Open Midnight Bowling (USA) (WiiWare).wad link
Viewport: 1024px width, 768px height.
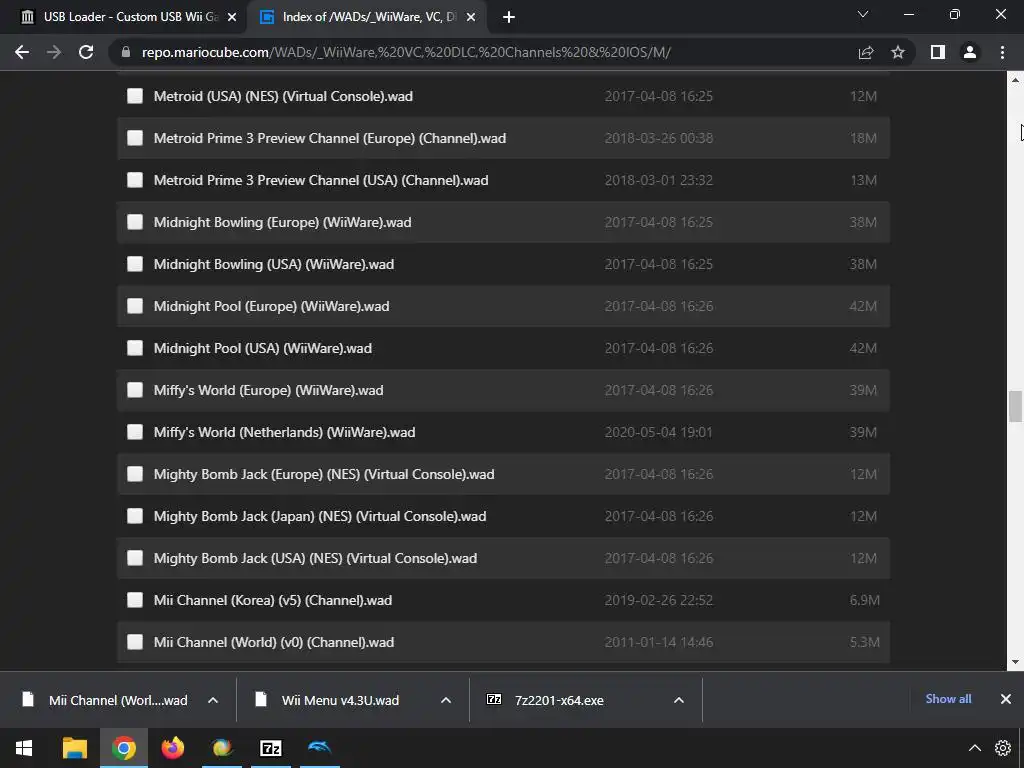(274, 264)
